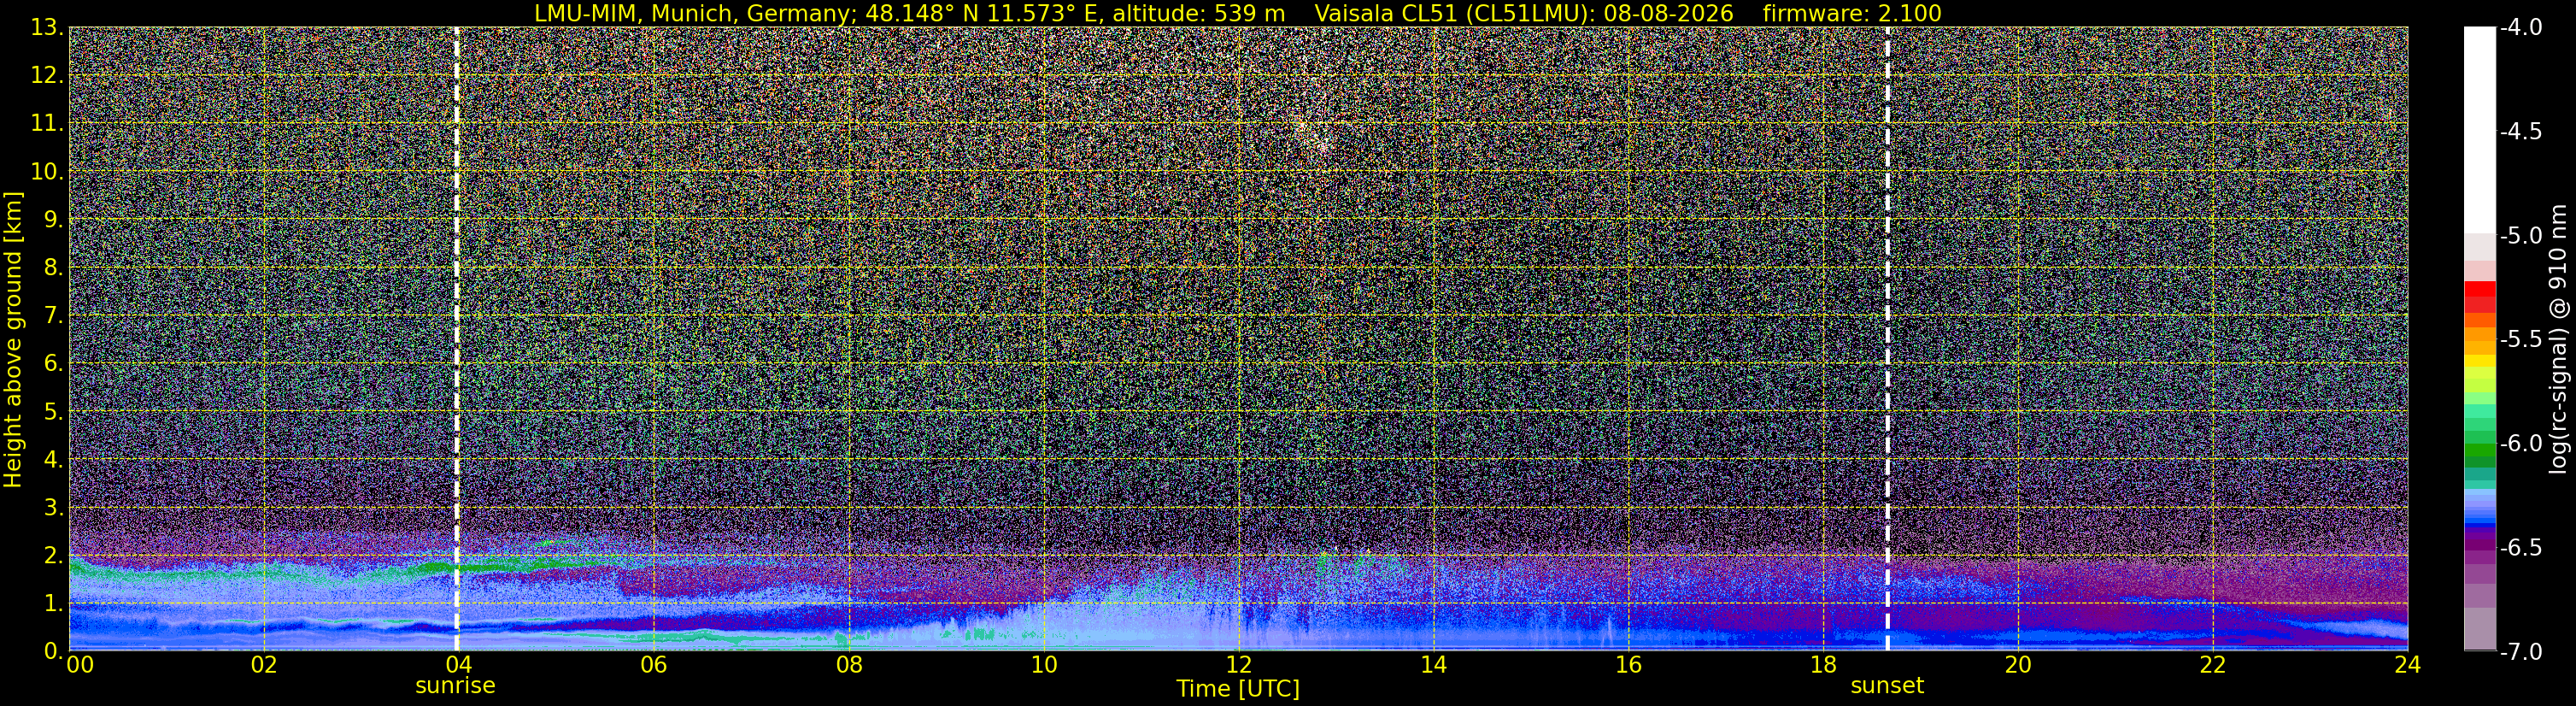Click the height axis tick label '8.'
Screen dimensions: 2576x706
[x=54, y=267]
